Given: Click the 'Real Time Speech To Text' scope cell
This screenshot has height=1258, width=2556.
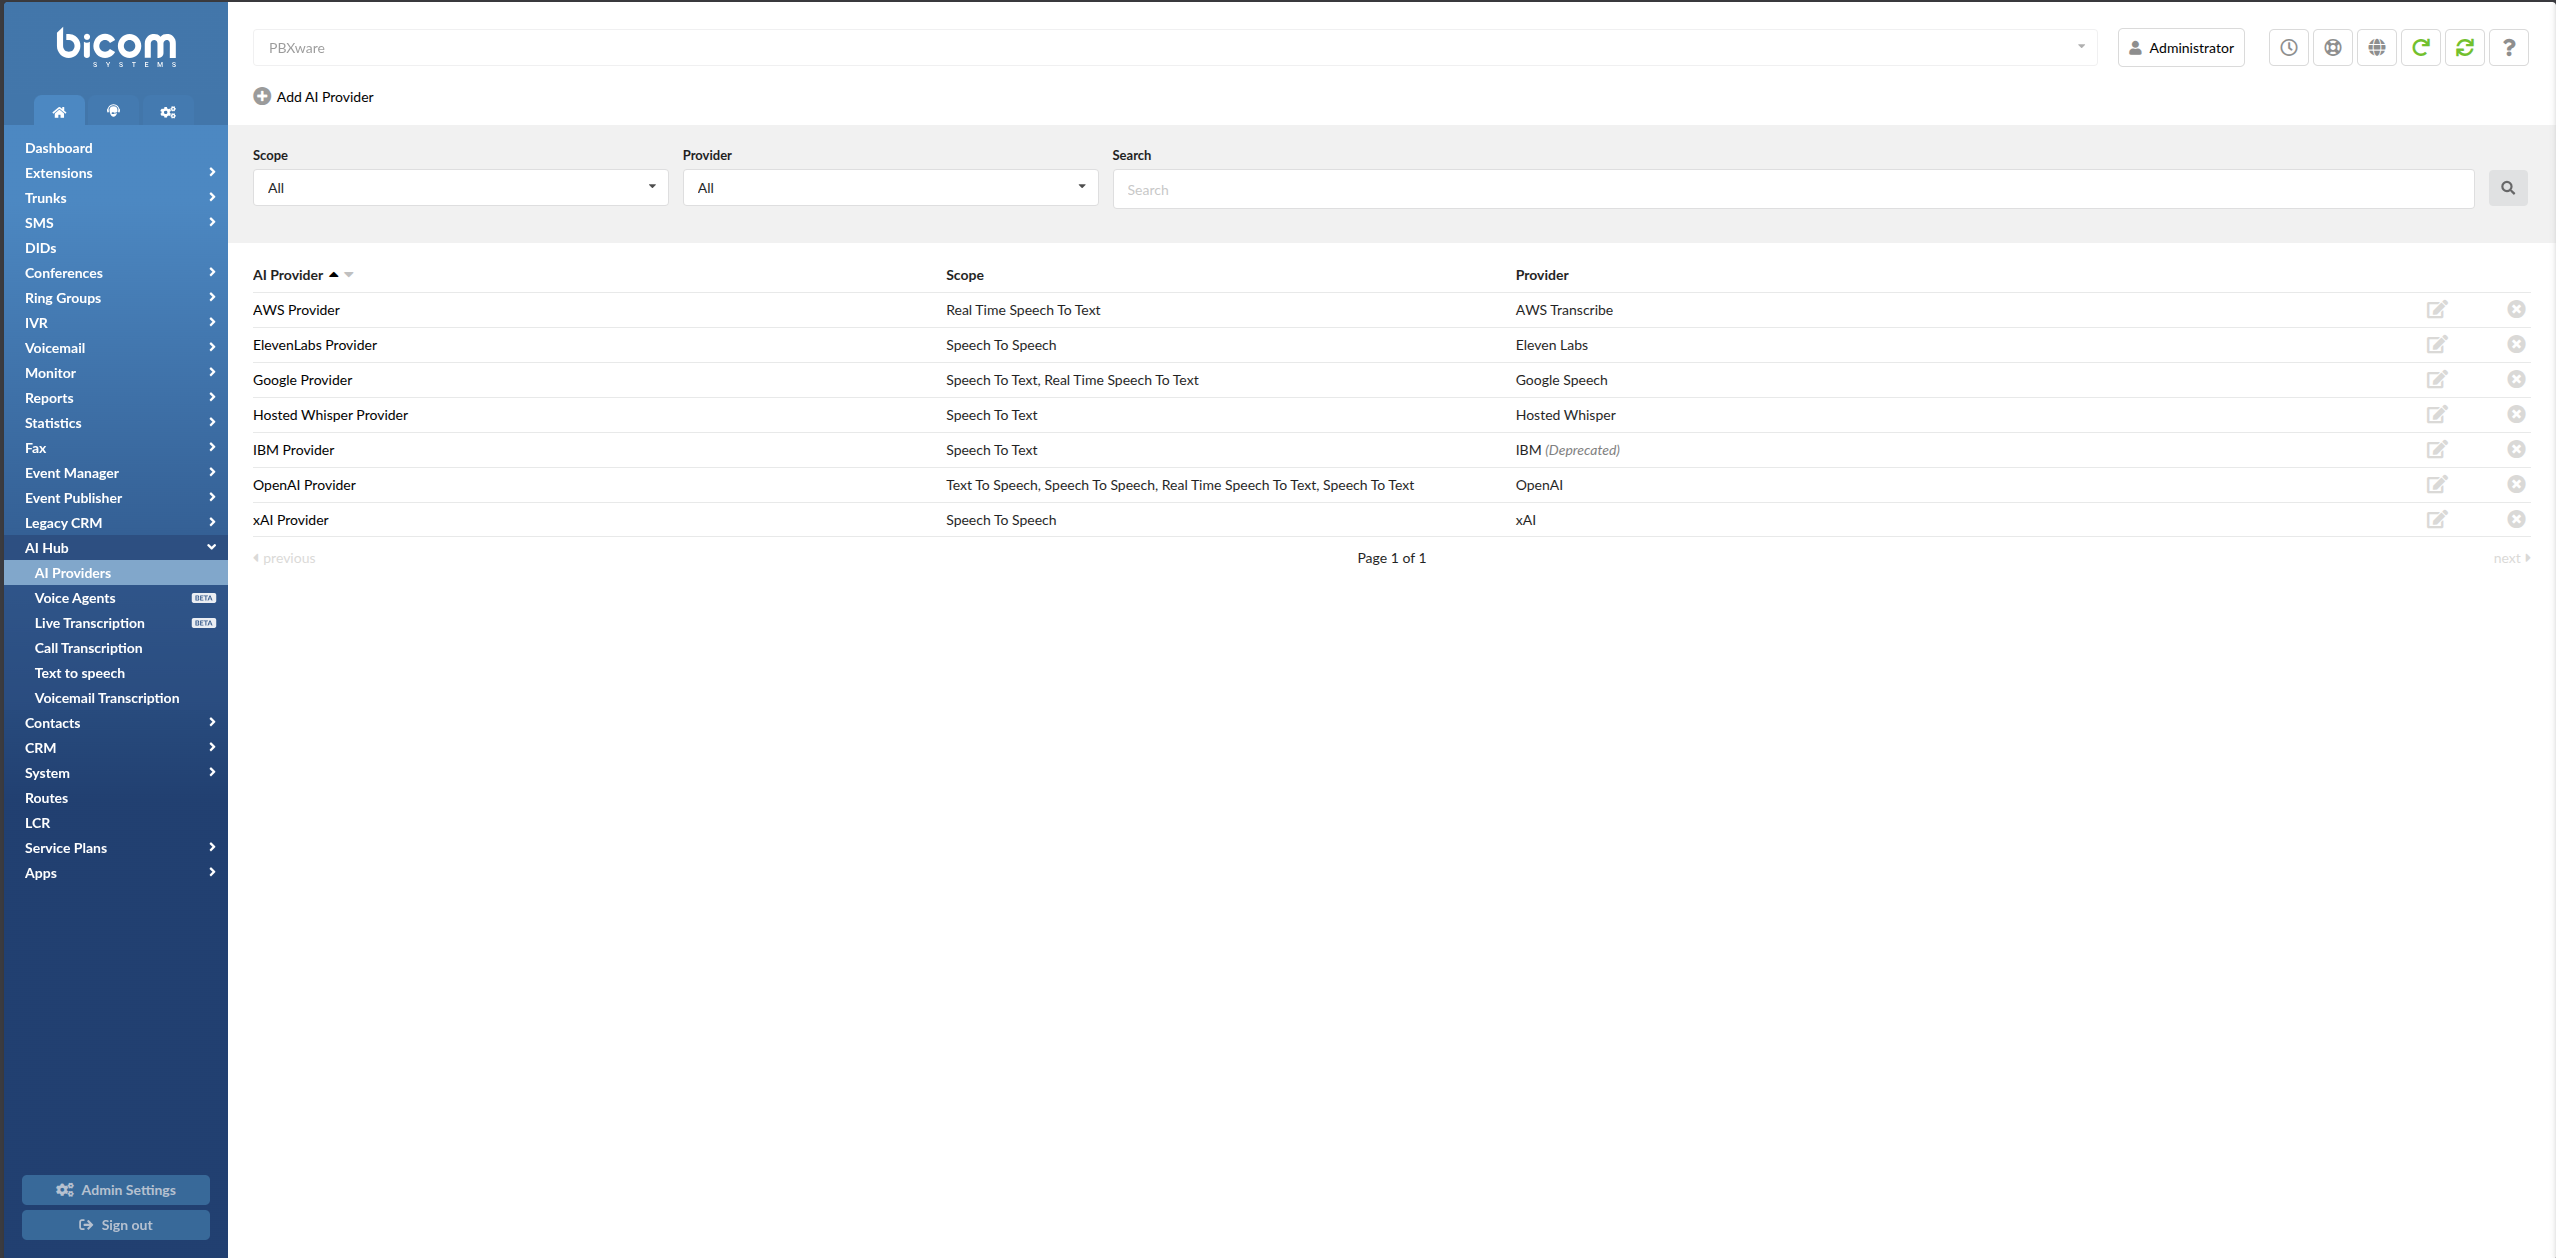Looking at the screenshot, I should (1023, 310).
